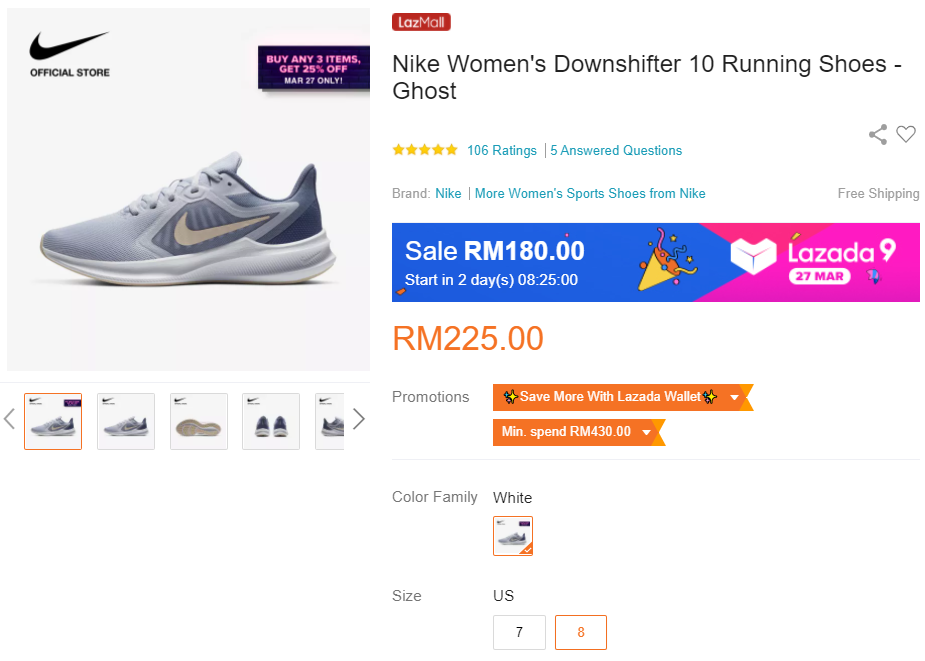Add product to wishlist heart icon
Image resolution: width=925 pixels, height=661 pixels.
coord(906,134)
